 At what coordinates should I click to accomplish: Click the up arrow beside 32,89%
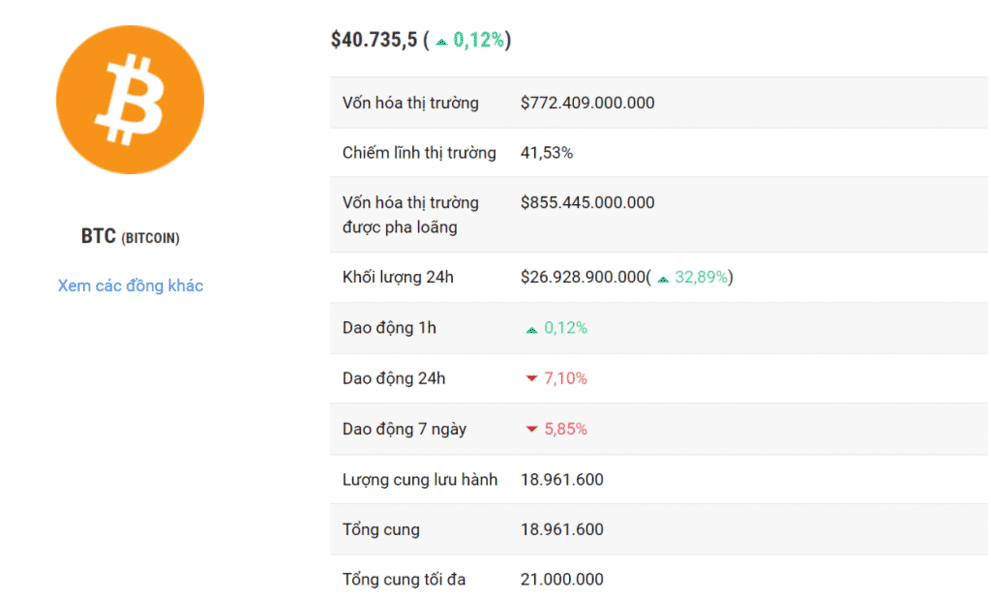point(663,279)
